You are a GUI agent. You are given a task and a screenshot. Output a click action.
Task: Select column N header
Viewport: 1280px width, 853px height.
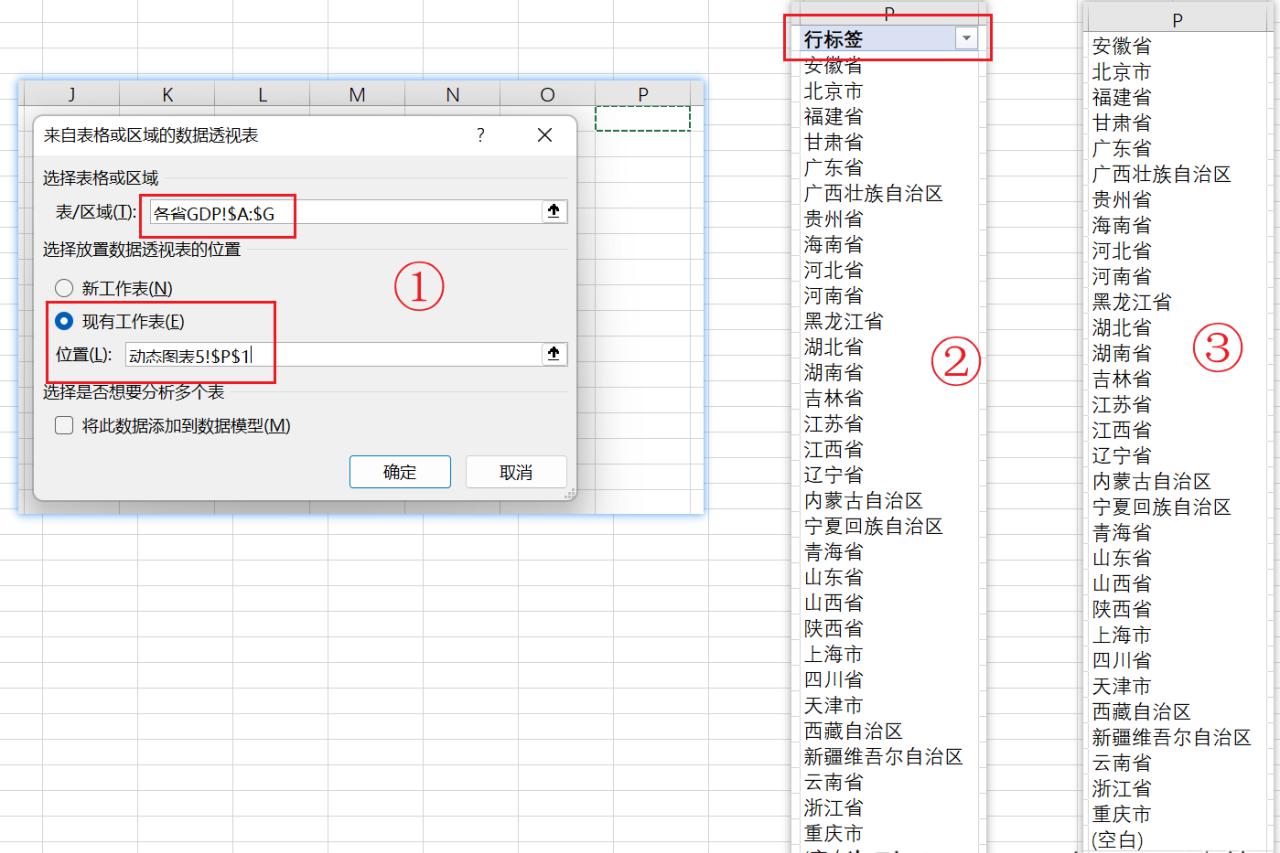point(452,95)
